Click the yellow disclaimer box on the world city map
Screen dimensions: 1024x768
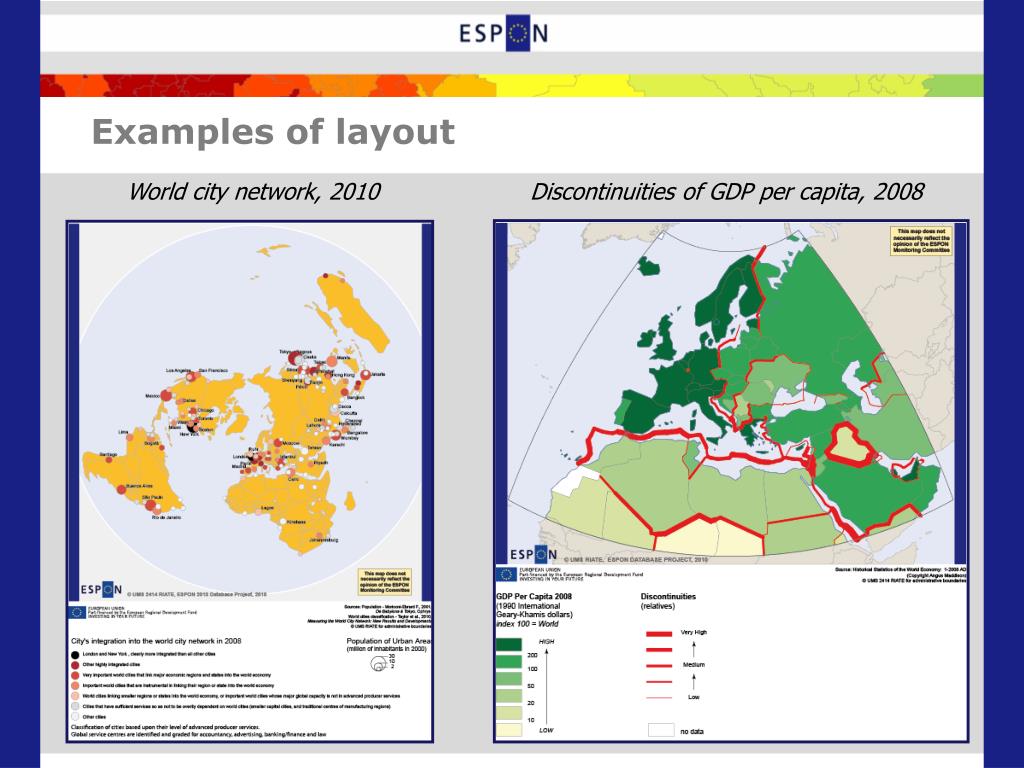point(385,581)
